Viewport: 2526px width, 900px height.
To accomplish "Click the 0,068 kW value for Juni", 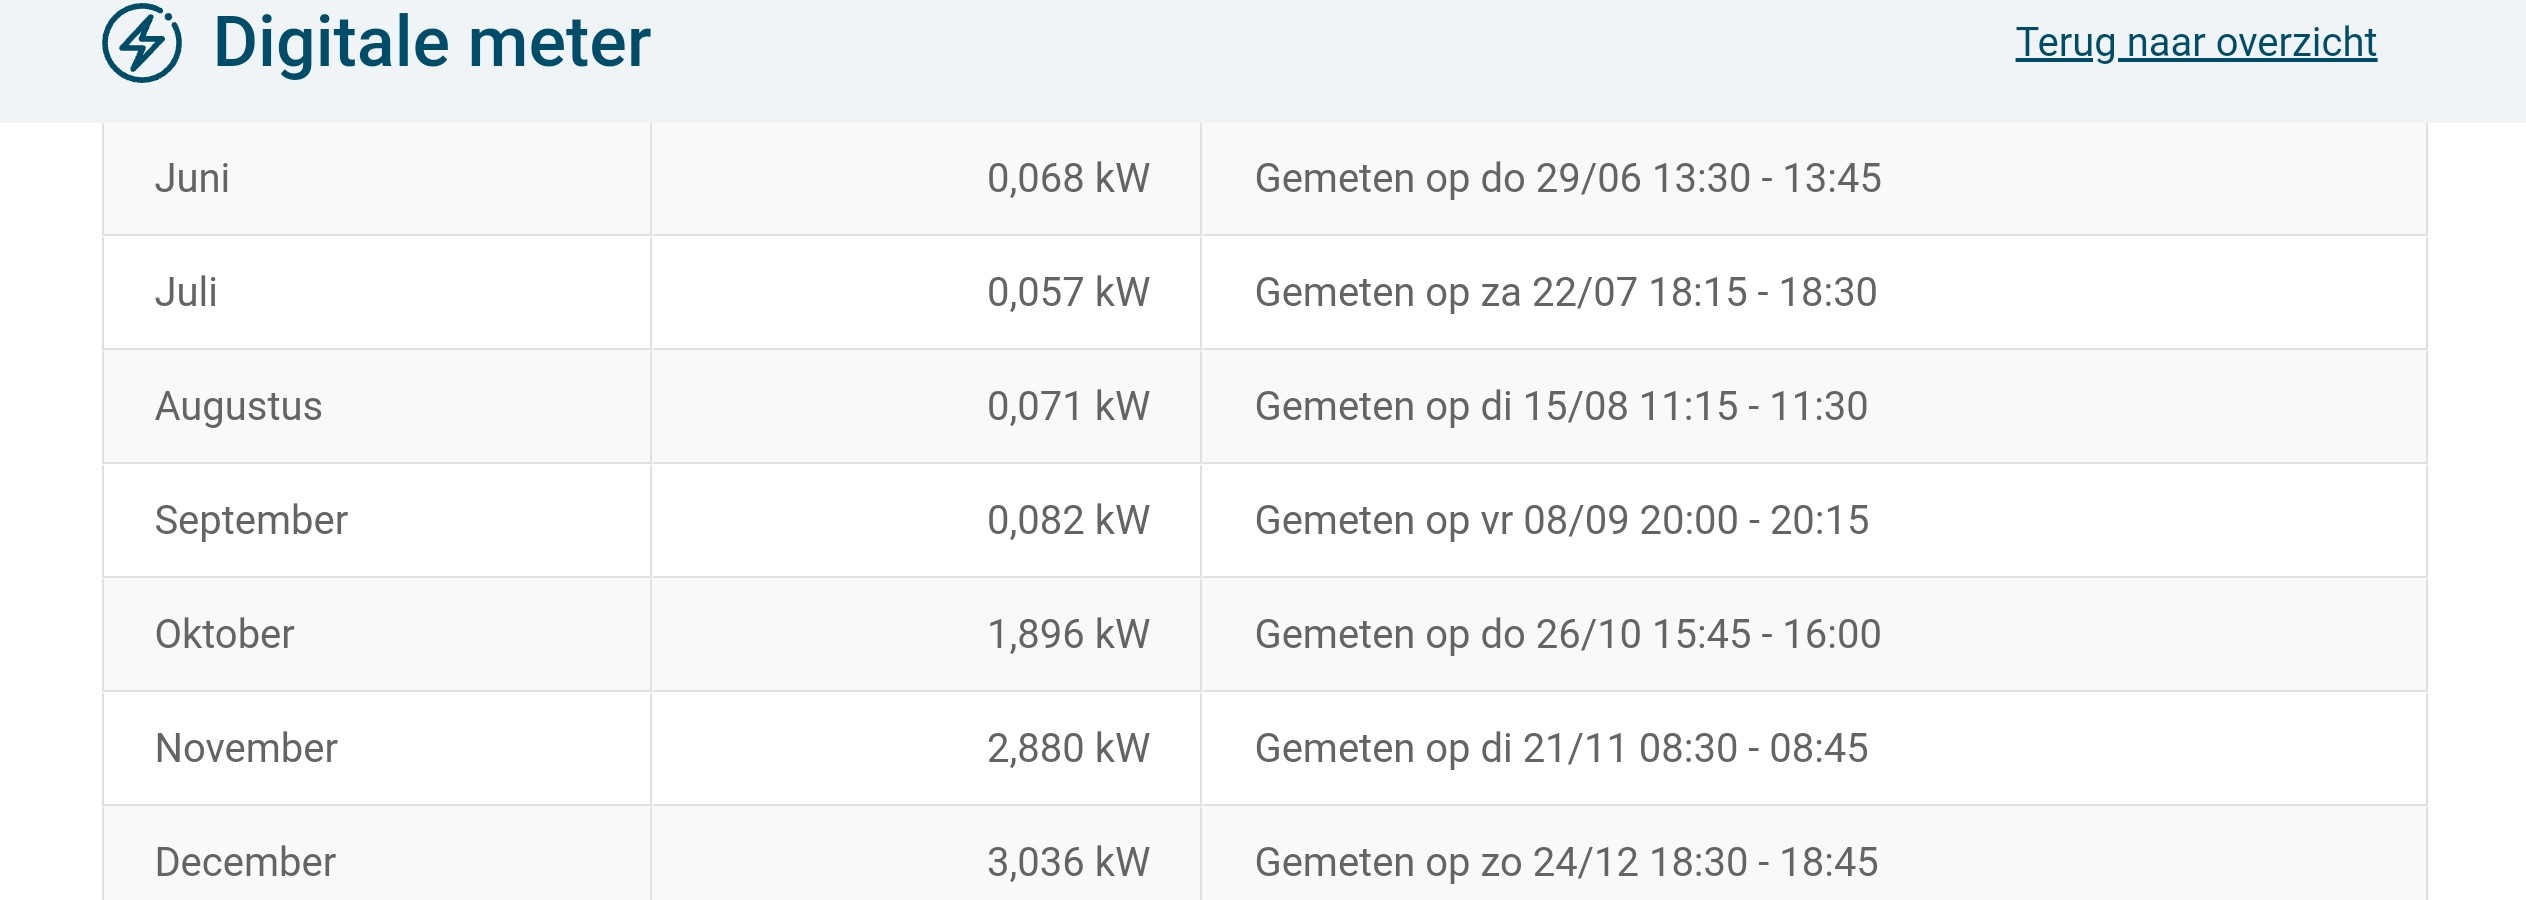I will pyautogui.click(x=1068, y=179).
